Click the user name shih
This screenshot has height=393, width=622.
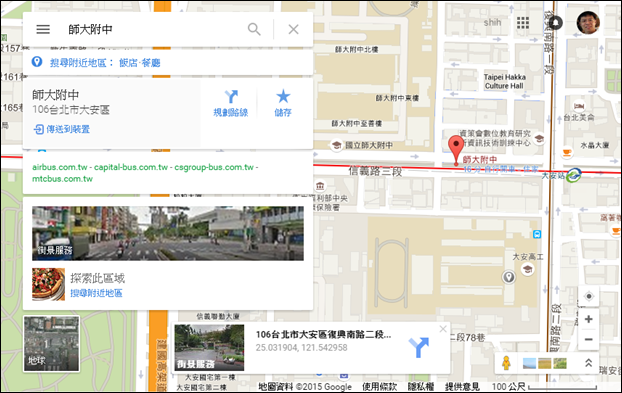(492, 23)
